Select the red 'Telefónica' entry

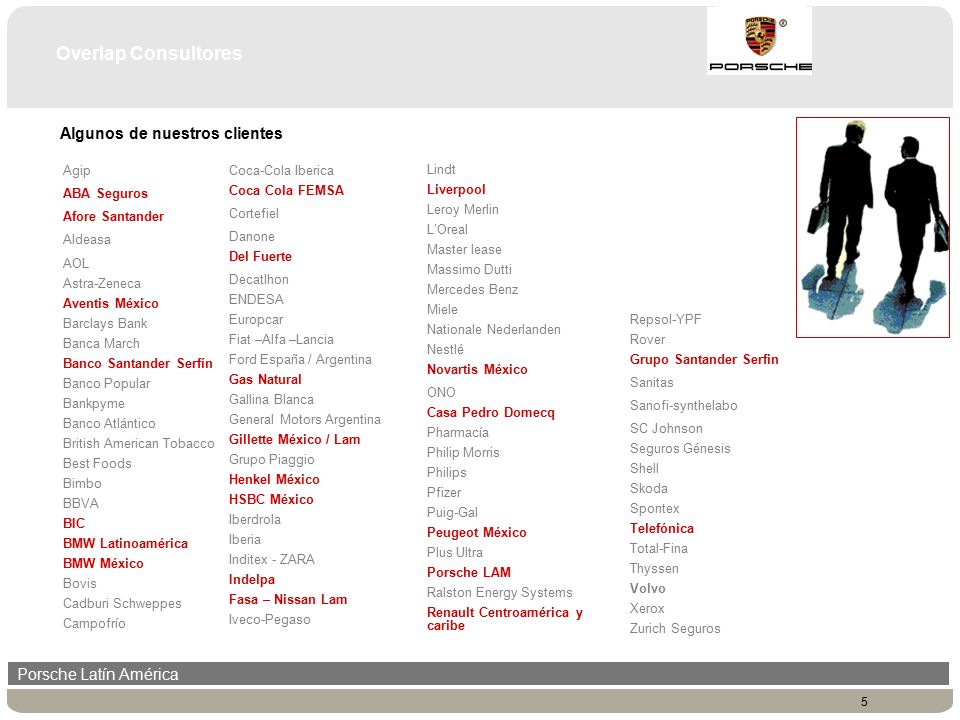click(662, 528)
